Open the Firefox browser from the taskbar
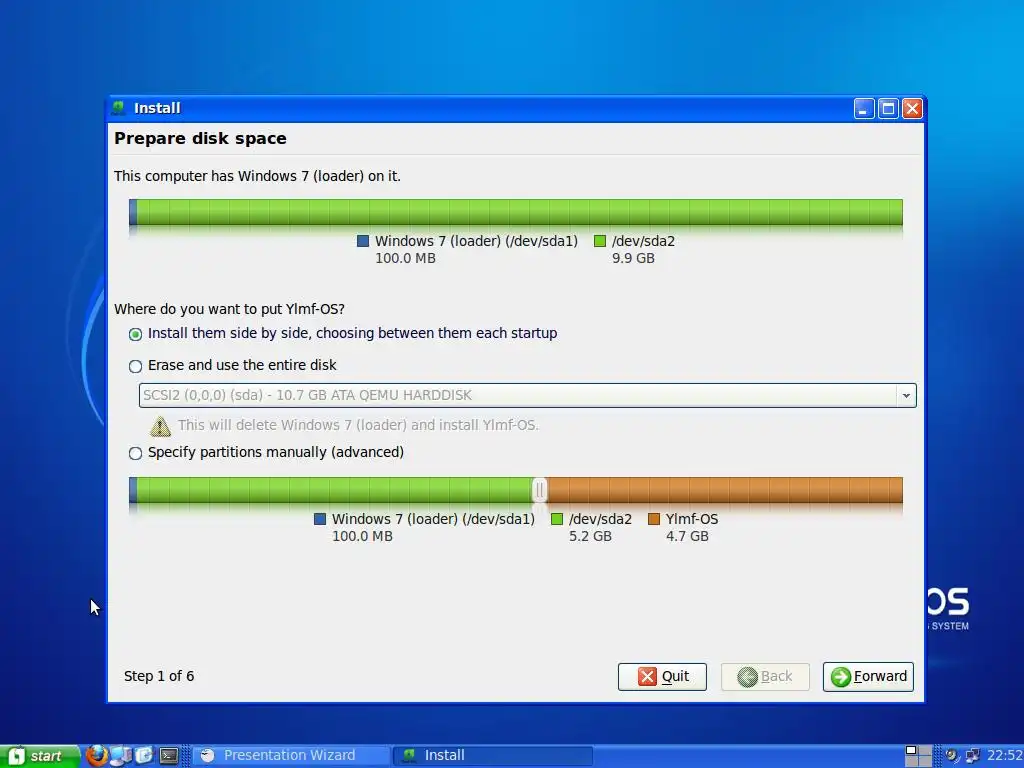The width and height of the screenshot is (1024, 768). [97, 756]
